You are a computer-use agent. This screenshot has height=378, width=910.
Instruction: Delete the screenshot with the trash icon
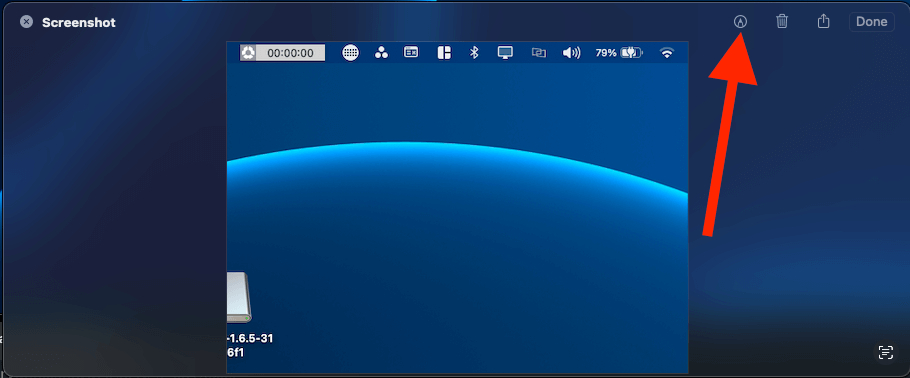782,22
